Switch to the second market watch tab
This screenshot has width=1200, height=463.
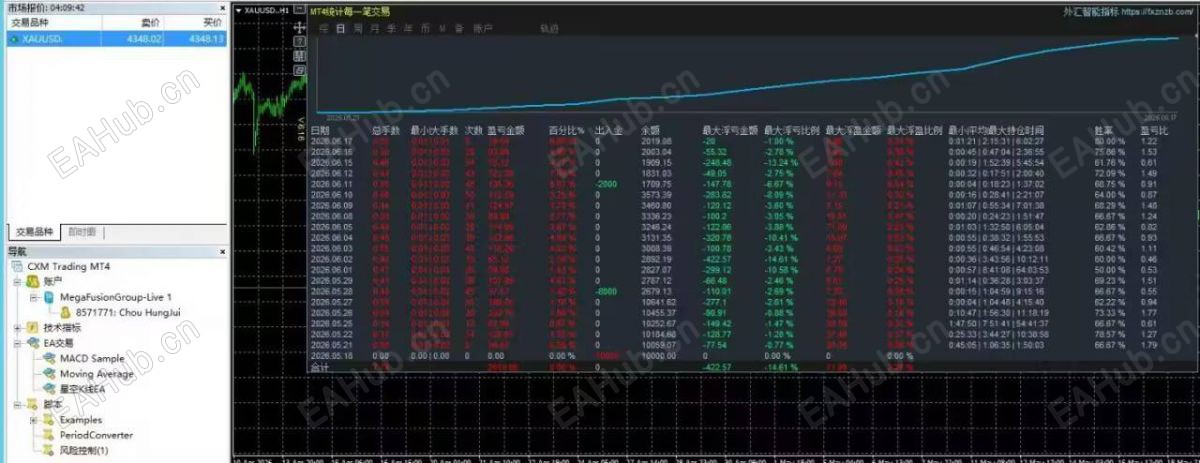pos(82,232)
